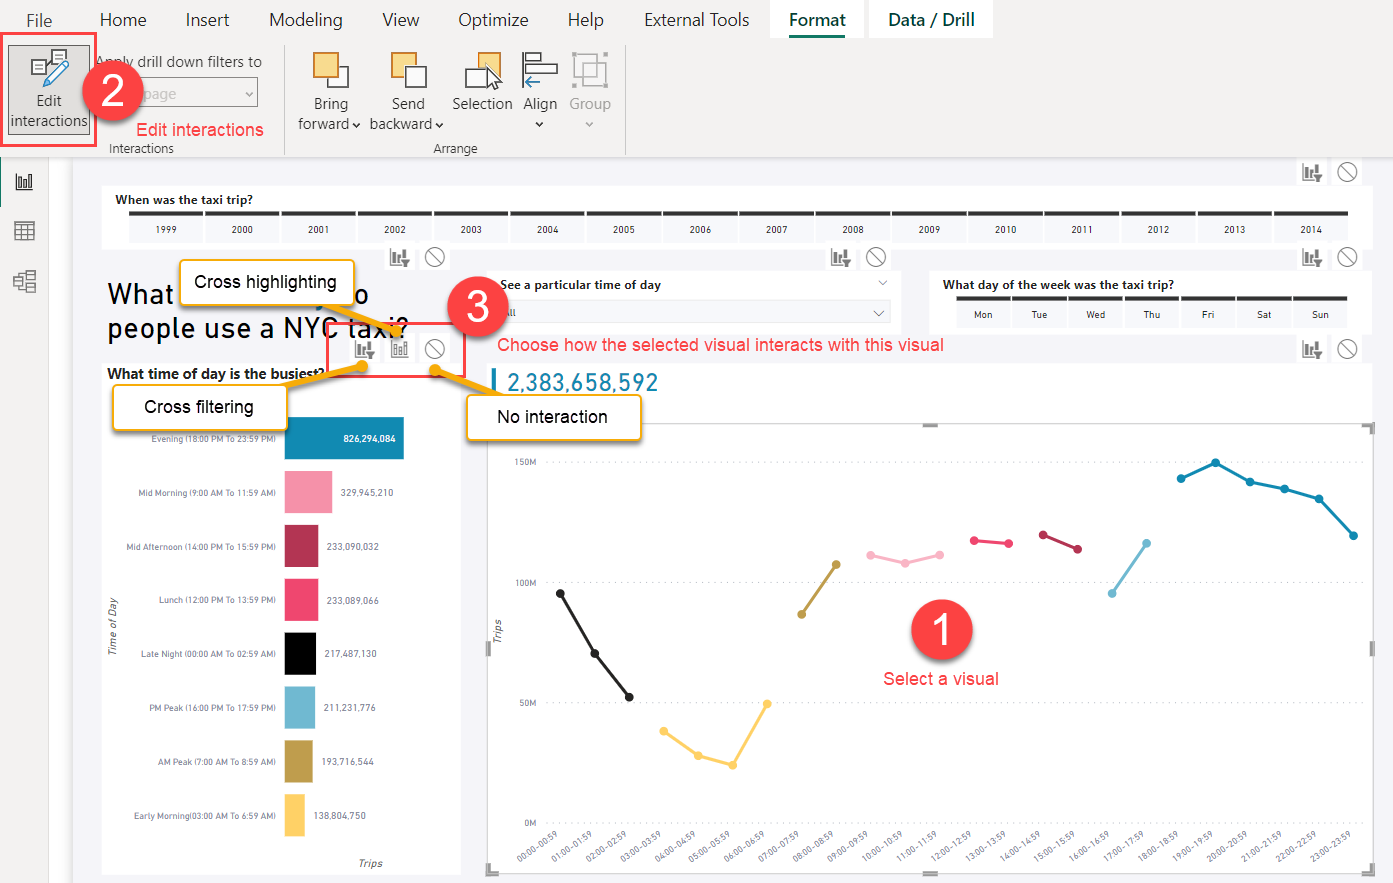Open the File menu

[x=39, y=20]
